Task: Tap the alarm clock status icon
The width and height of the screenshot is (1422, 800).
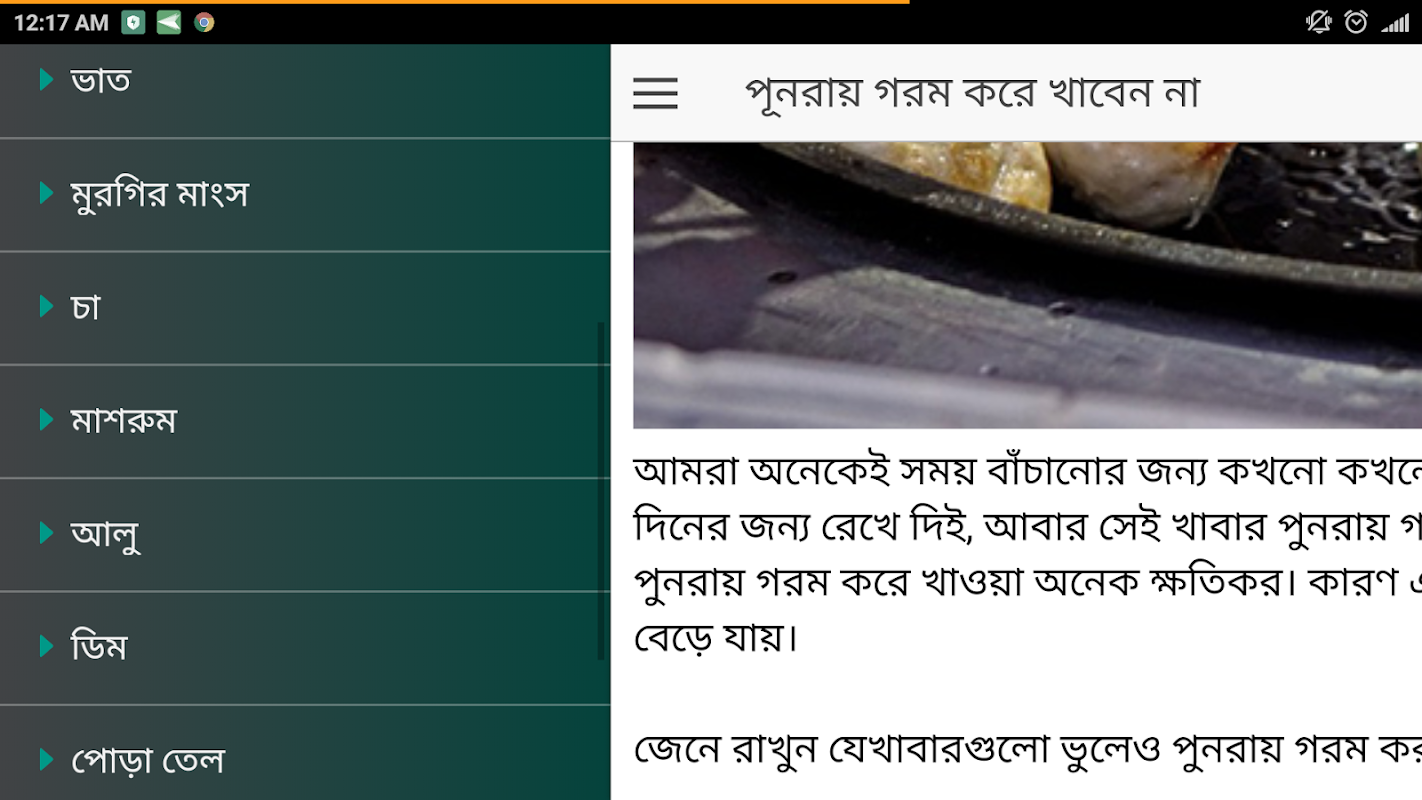Action: tap(1356, 22)
